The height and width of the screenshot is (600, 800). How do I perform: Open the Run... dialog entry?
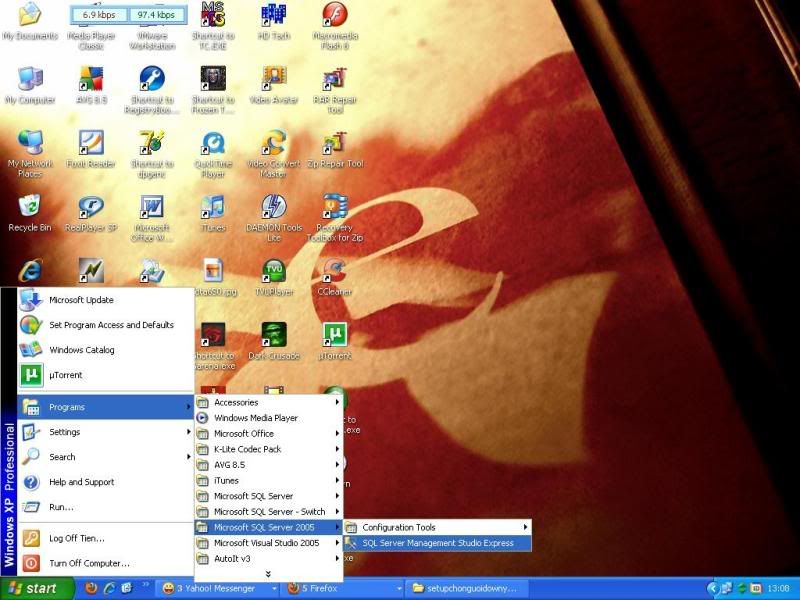106,507
